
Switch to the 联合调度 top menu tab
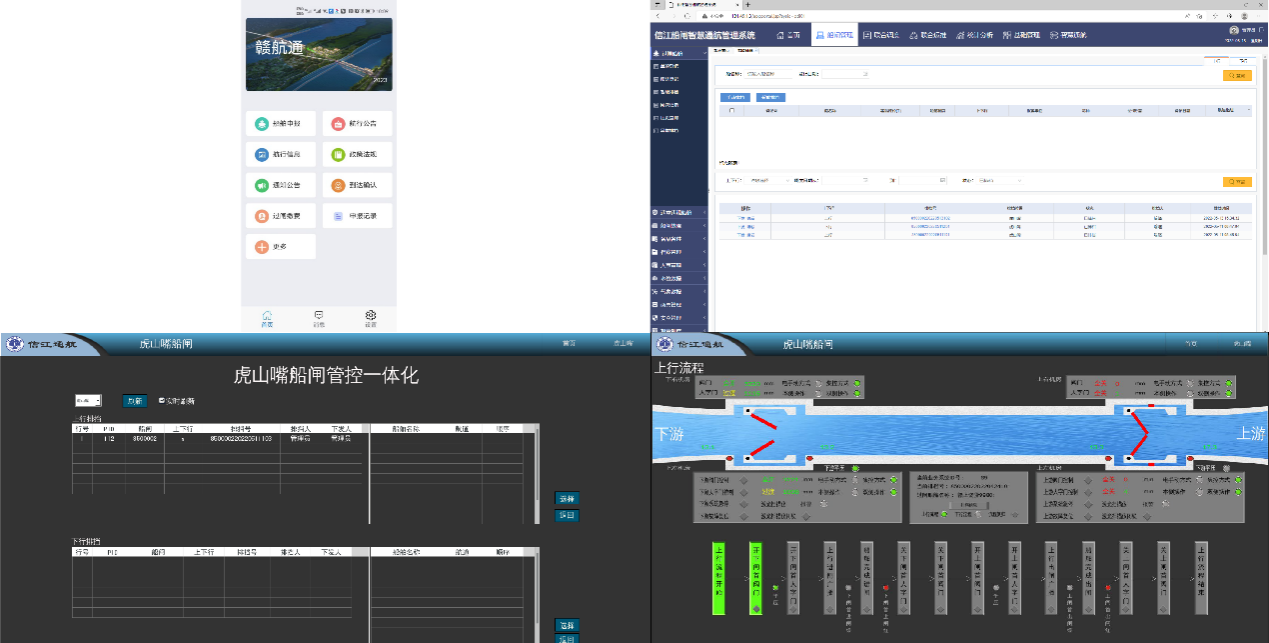pyautogui.click(x=879, y=35)
